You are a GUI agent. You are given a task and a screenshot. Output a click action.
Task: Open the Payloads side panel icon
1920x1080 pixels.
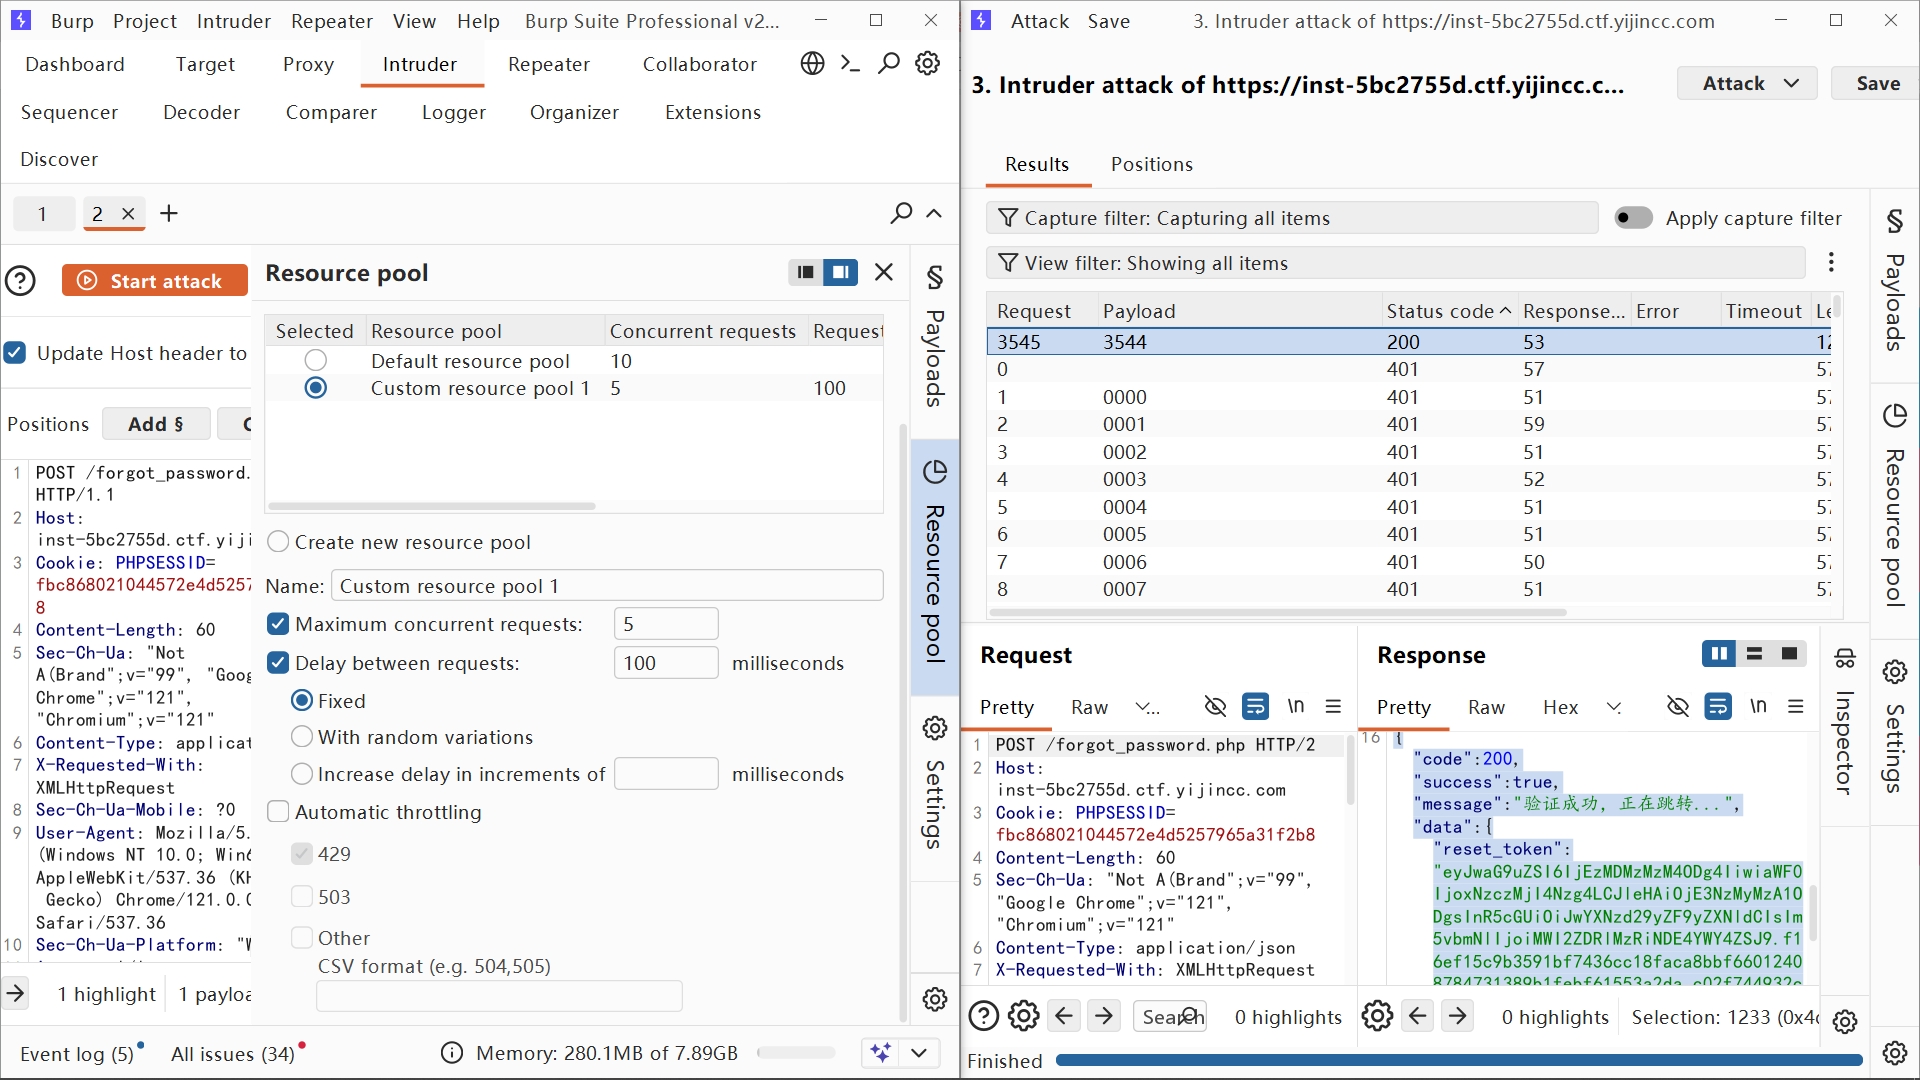pyautogui.click(x=934, y=277)
